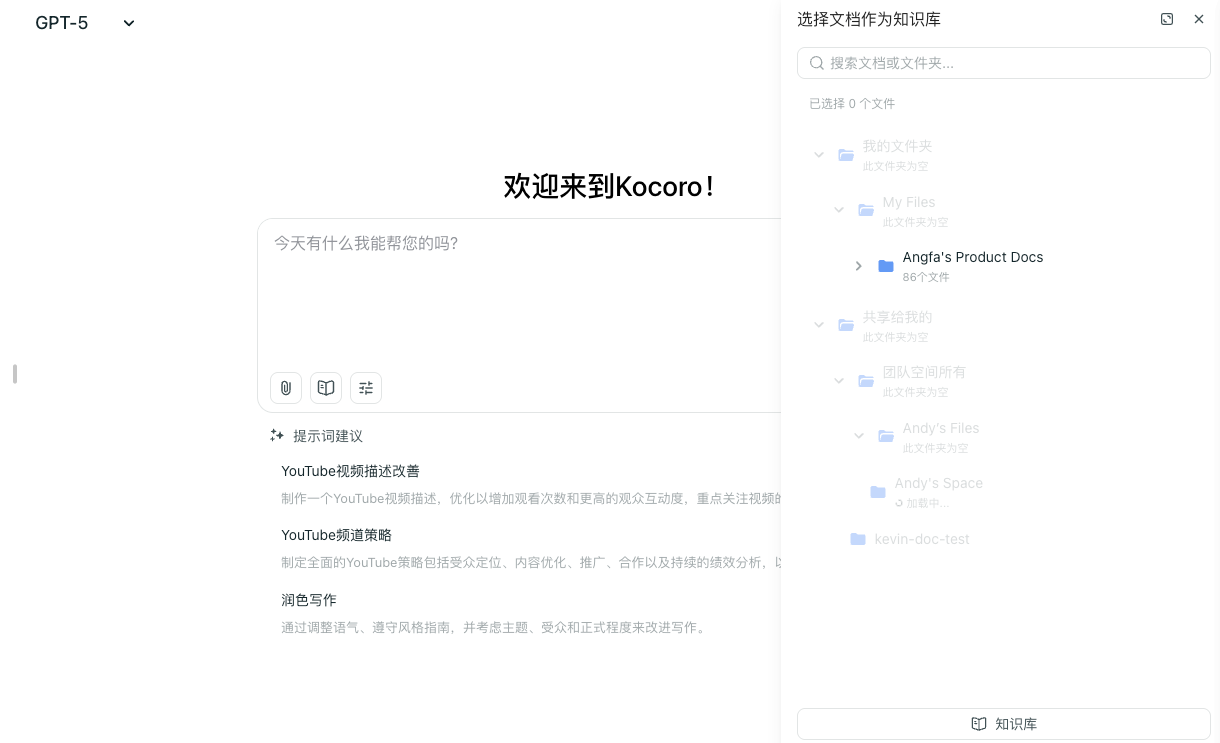Close the document selection panel
This screenshot has height=743, width=1220.
[x=1199, y=19]
